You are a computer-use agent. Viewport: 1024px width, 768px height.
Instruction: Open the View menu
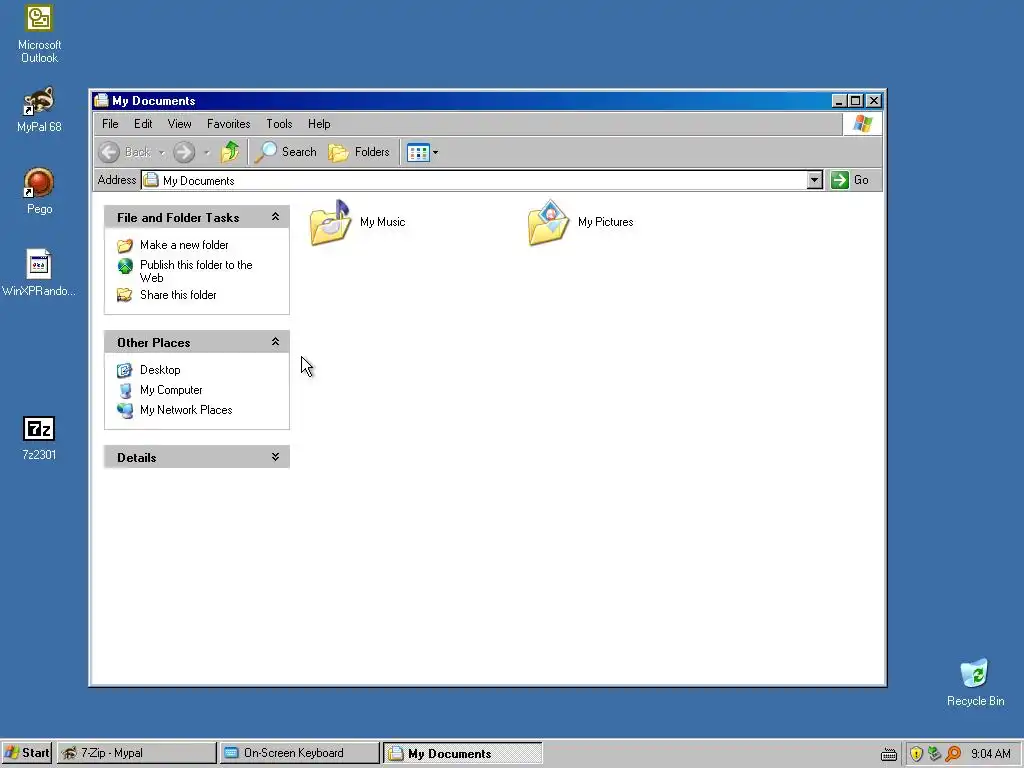(x=180, y=124)
